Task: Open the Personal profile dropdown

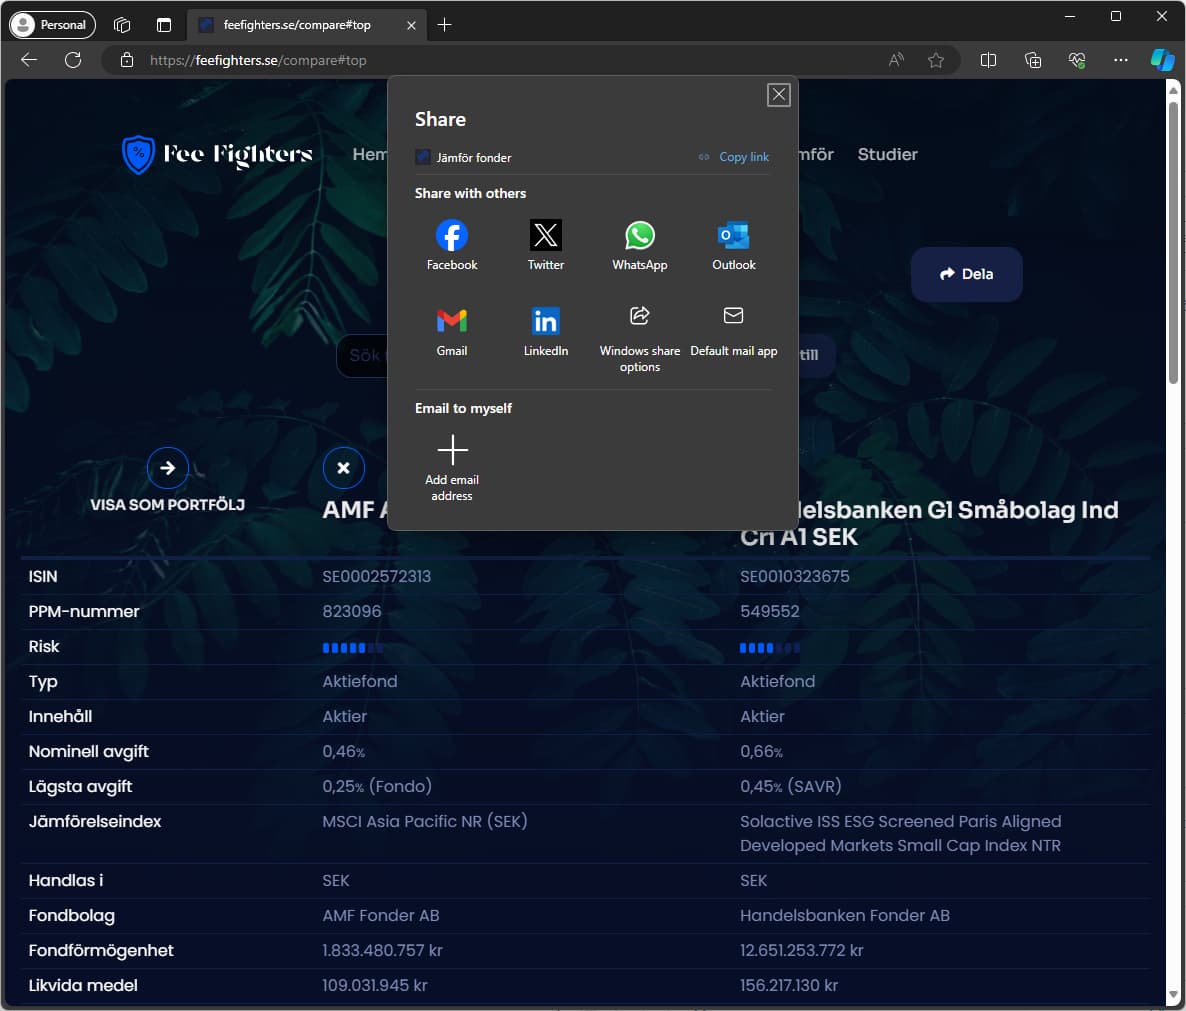Action: [52, 25]
